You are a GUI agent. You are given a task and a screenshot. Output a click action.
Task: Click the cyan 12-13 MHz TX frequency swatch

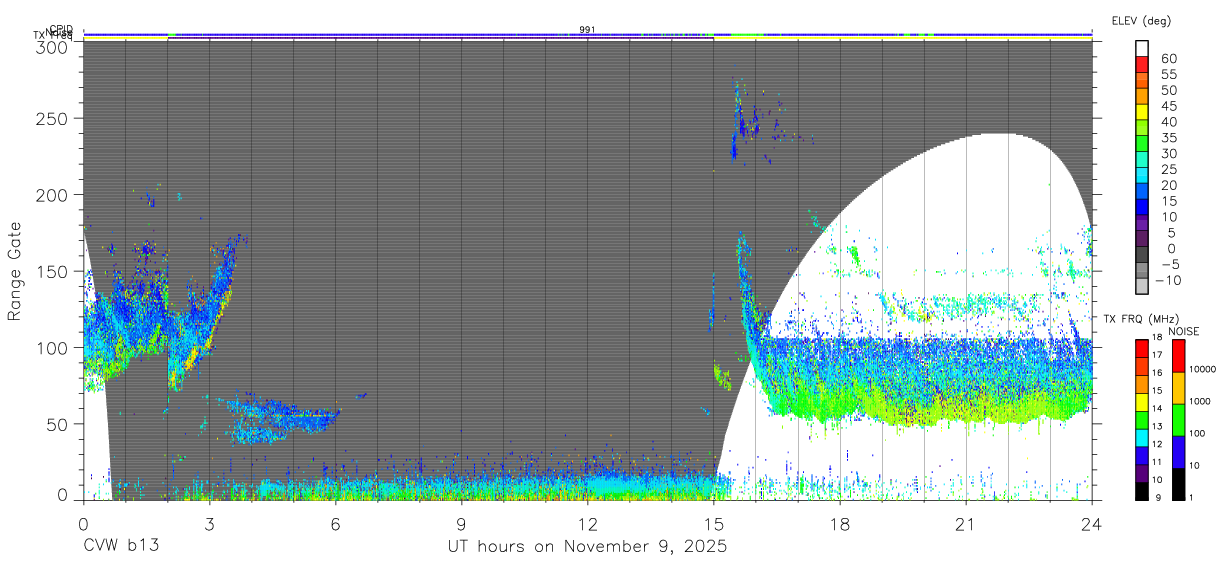(1142, 438)
